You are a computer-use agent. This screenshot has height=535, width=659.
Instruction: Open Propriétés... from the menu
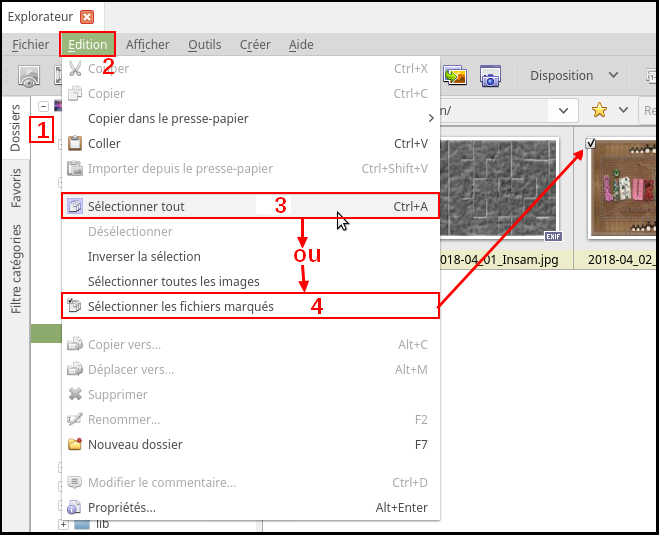[x=250, y=507]
